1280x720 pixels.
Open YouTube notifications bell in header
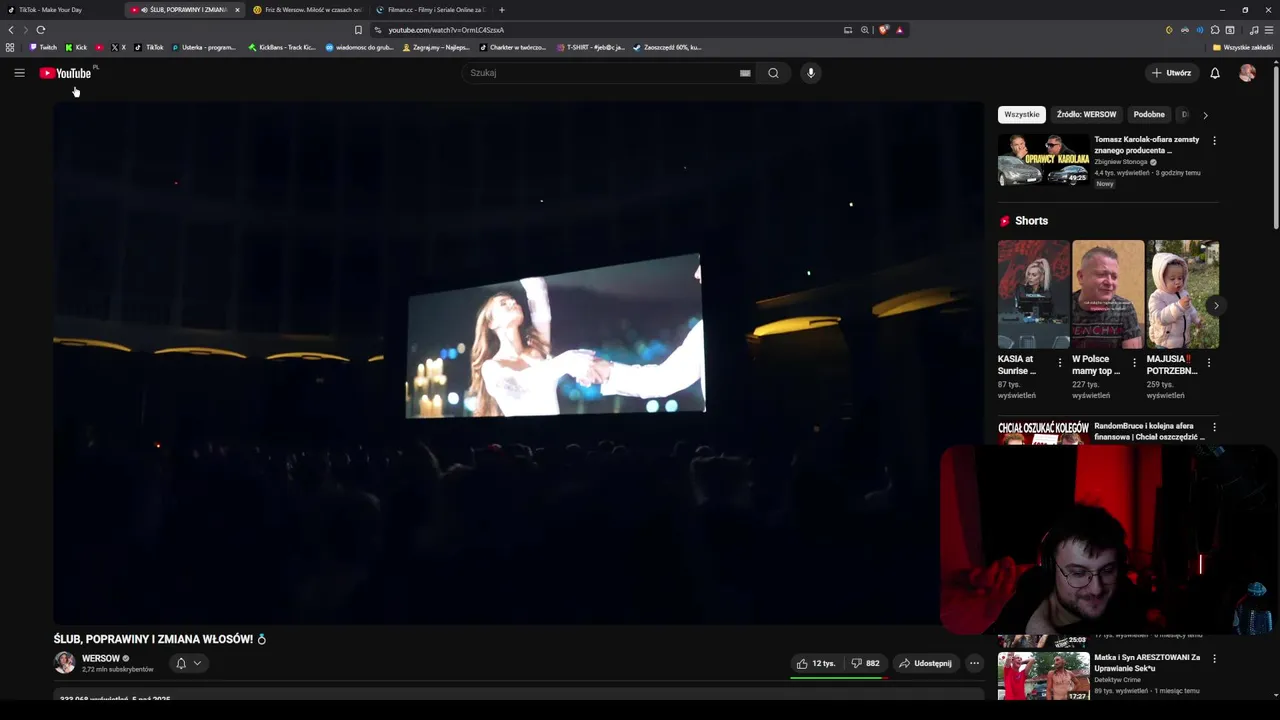click(1215, 73)
